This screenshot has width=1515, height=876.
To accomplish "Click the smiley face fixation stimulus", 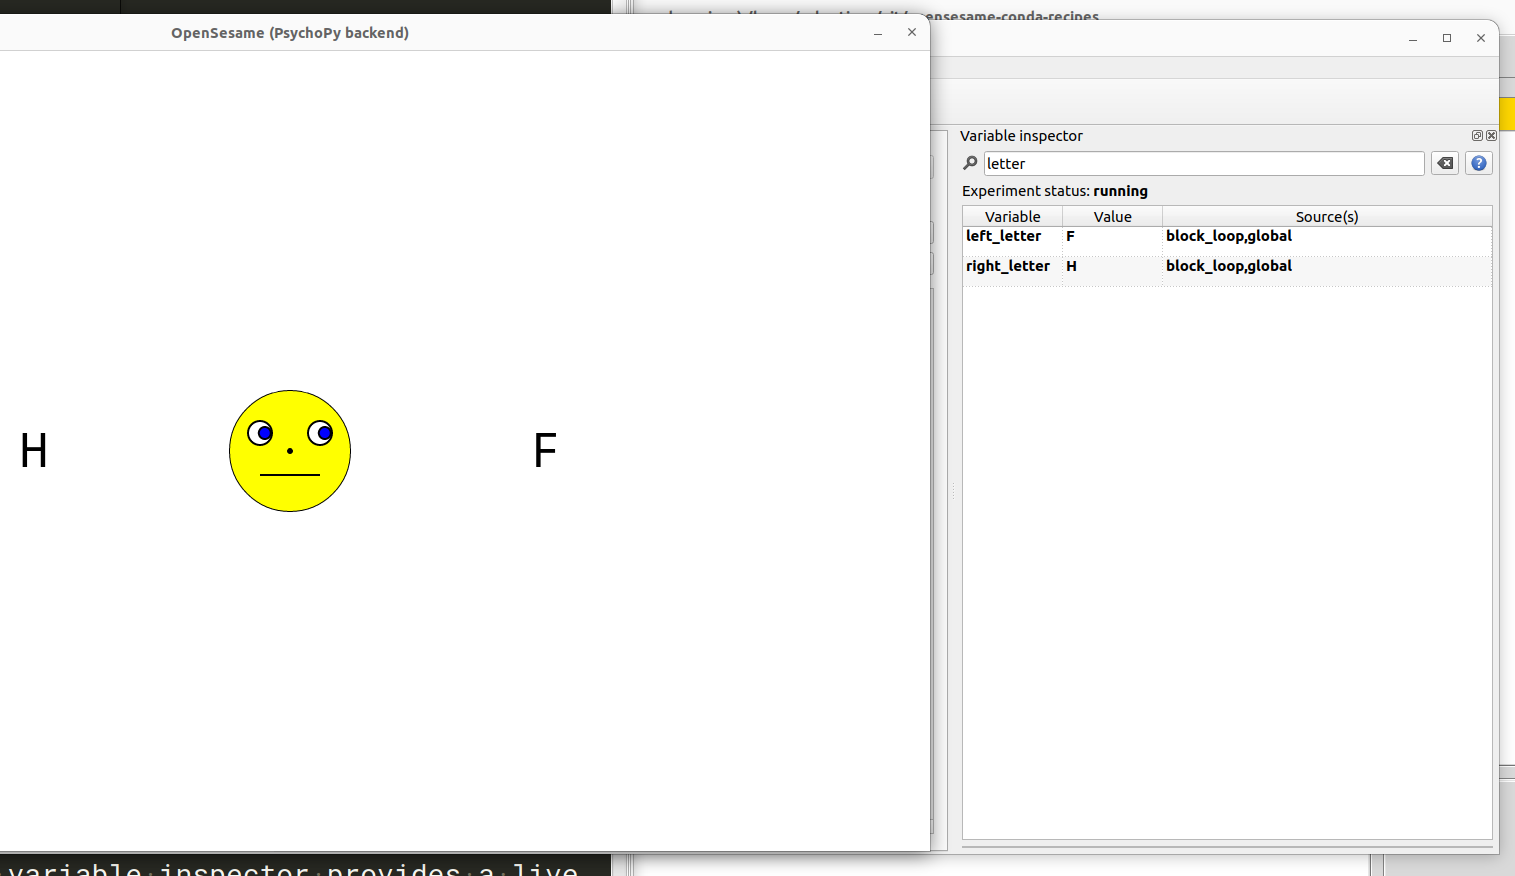I will click(290, 450).
